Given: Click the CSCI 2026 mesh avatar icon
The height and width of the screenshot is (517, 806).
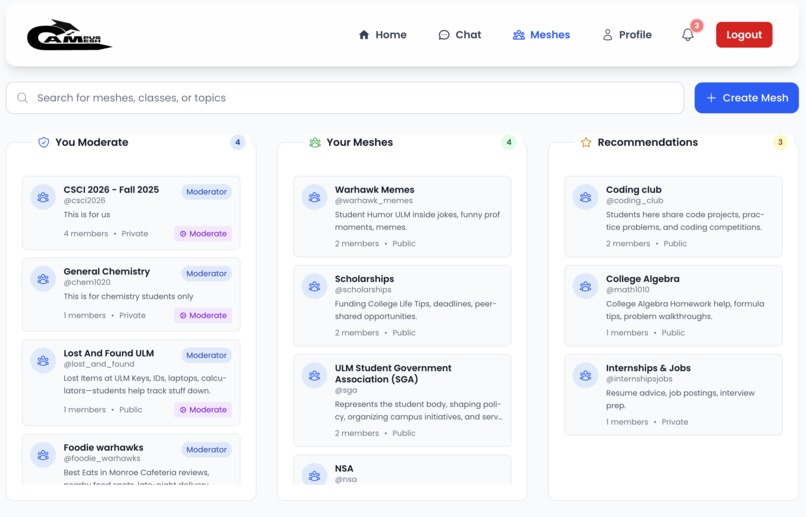Looking at the screenshot, I should [43, 197].
